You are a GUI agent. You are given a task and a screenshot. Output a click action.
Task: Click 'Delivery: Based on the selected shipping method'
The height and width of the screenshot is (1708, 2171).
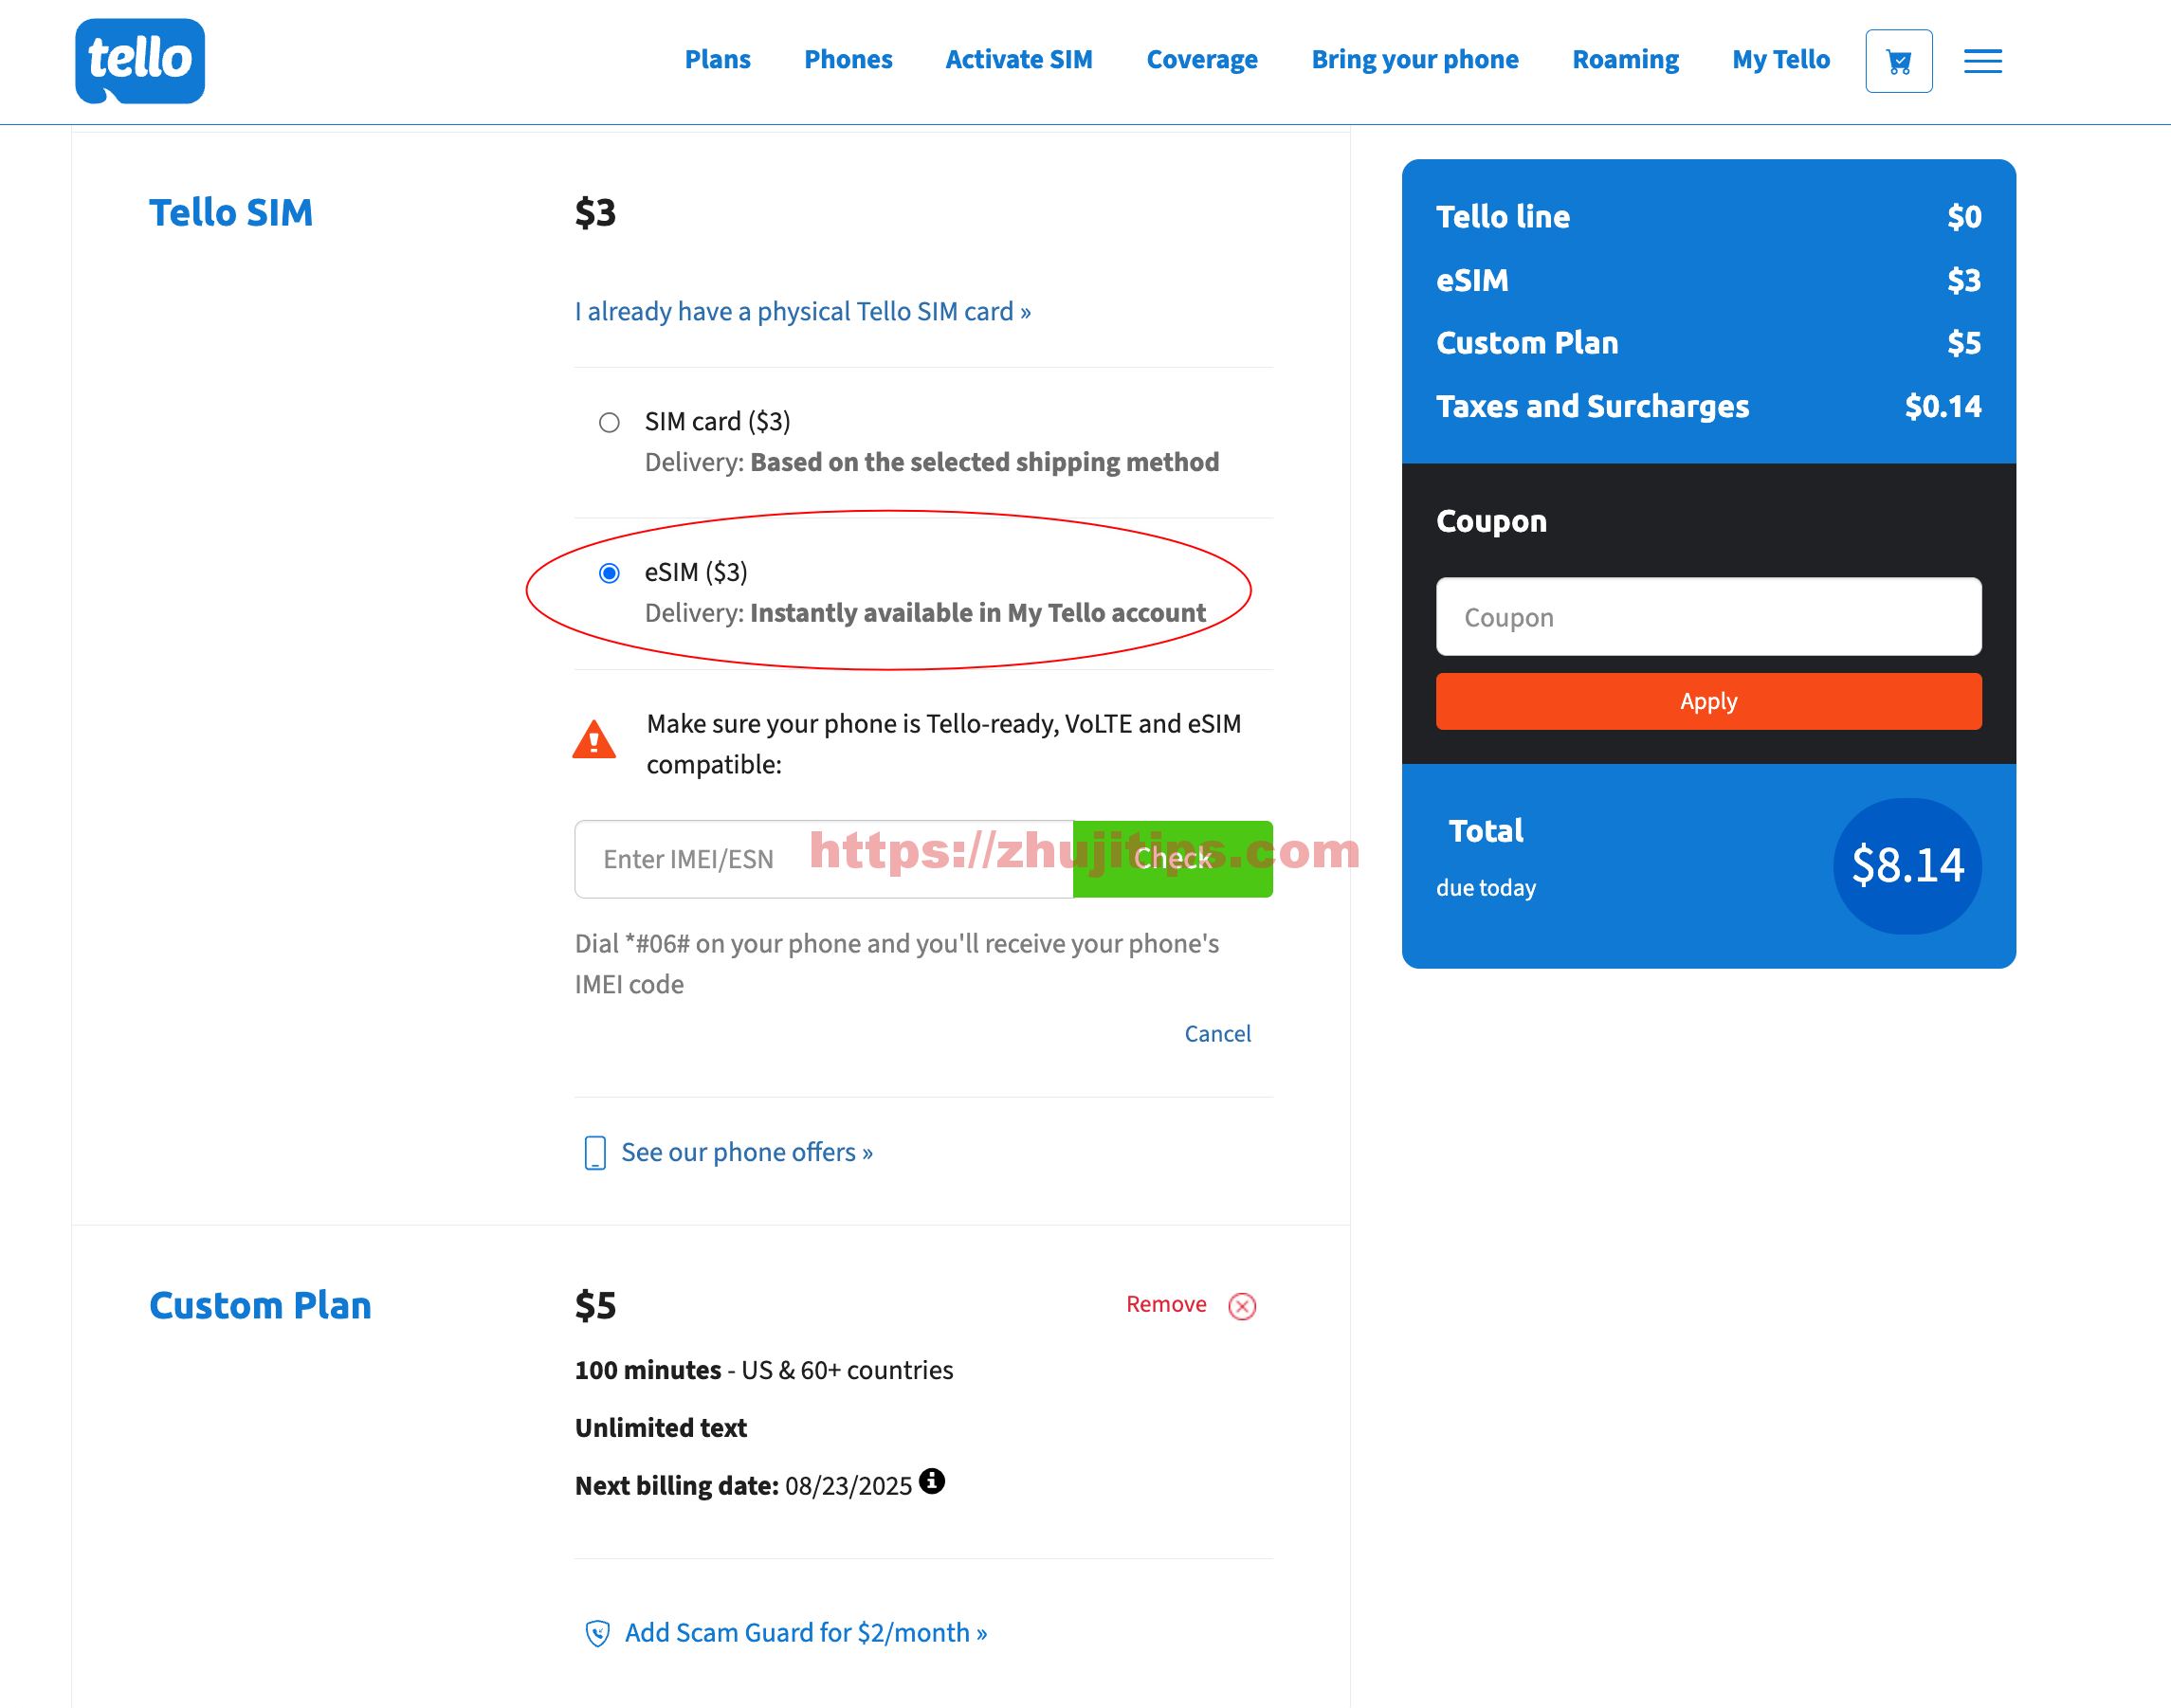(x=932, y=462)
